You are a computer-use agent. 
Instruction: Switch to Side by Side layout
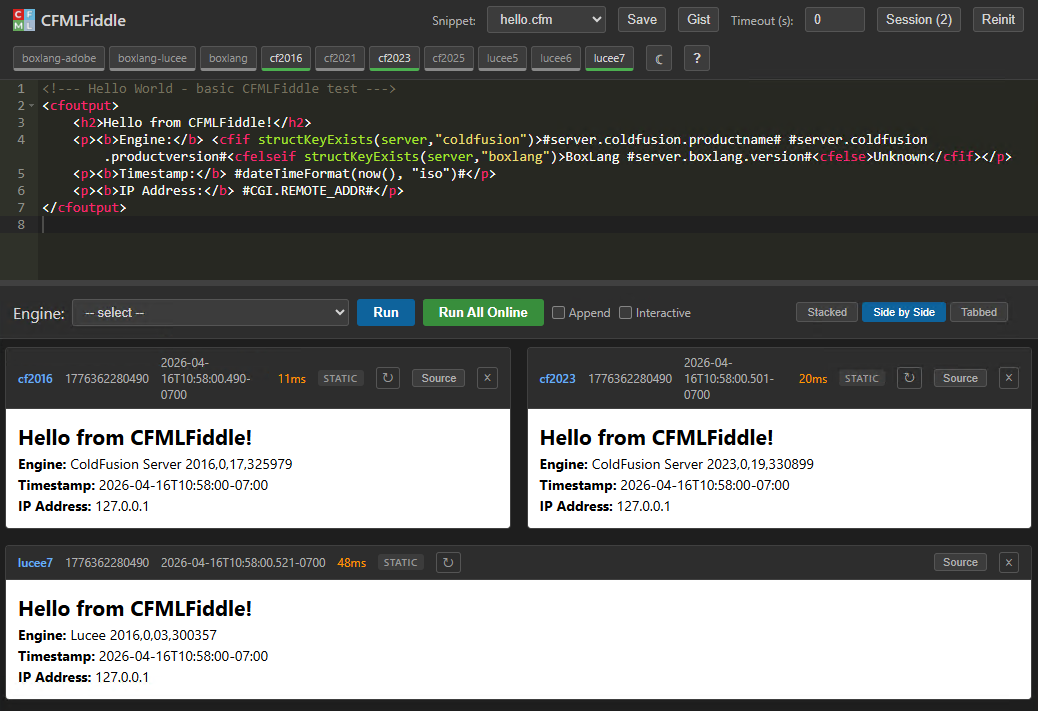pyautogui.click(x=904, y=312)
